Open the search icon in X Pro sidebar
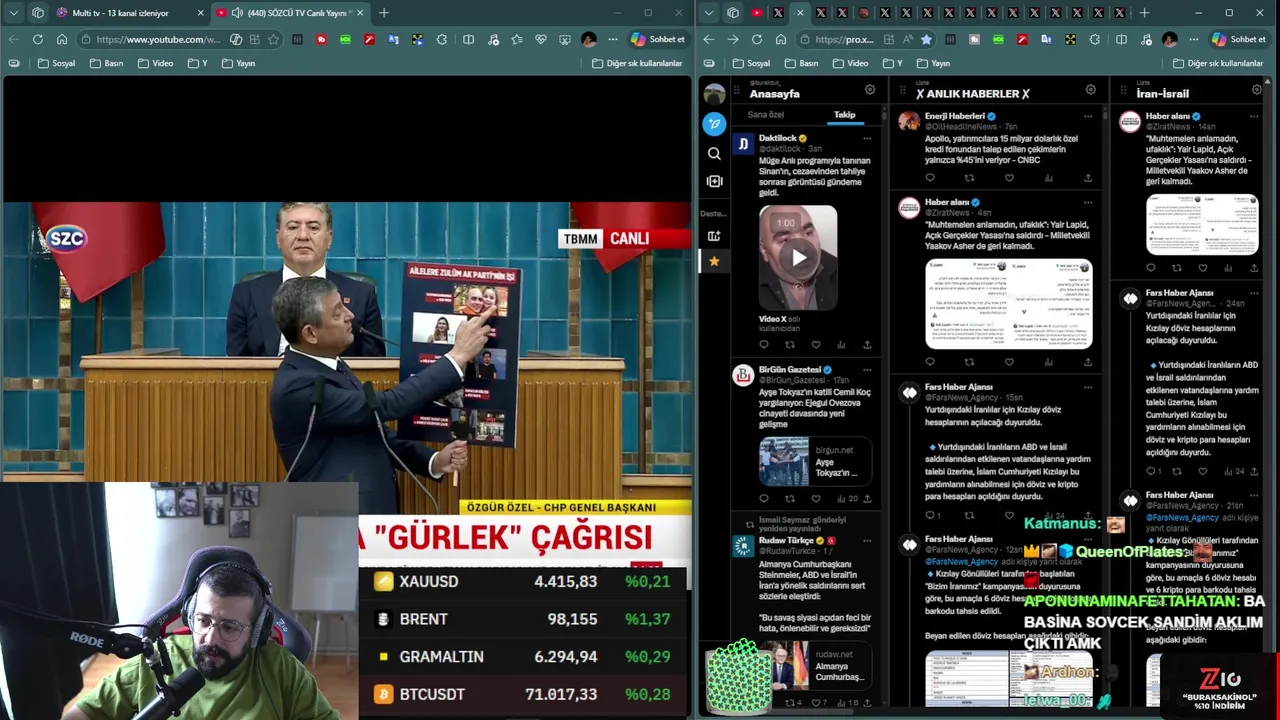This screenshot has height=720, width=1280. (714, 154)
